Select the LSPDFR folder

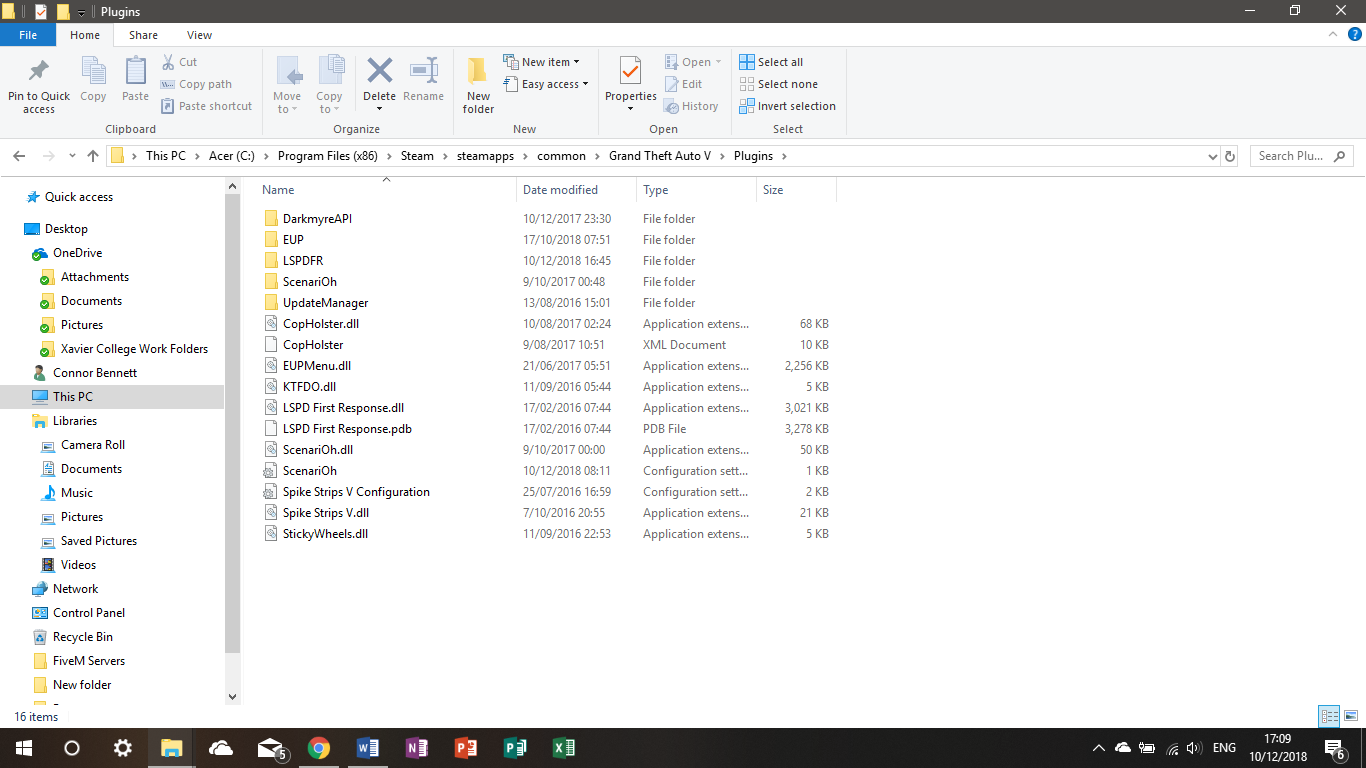[x=303, y=261]
